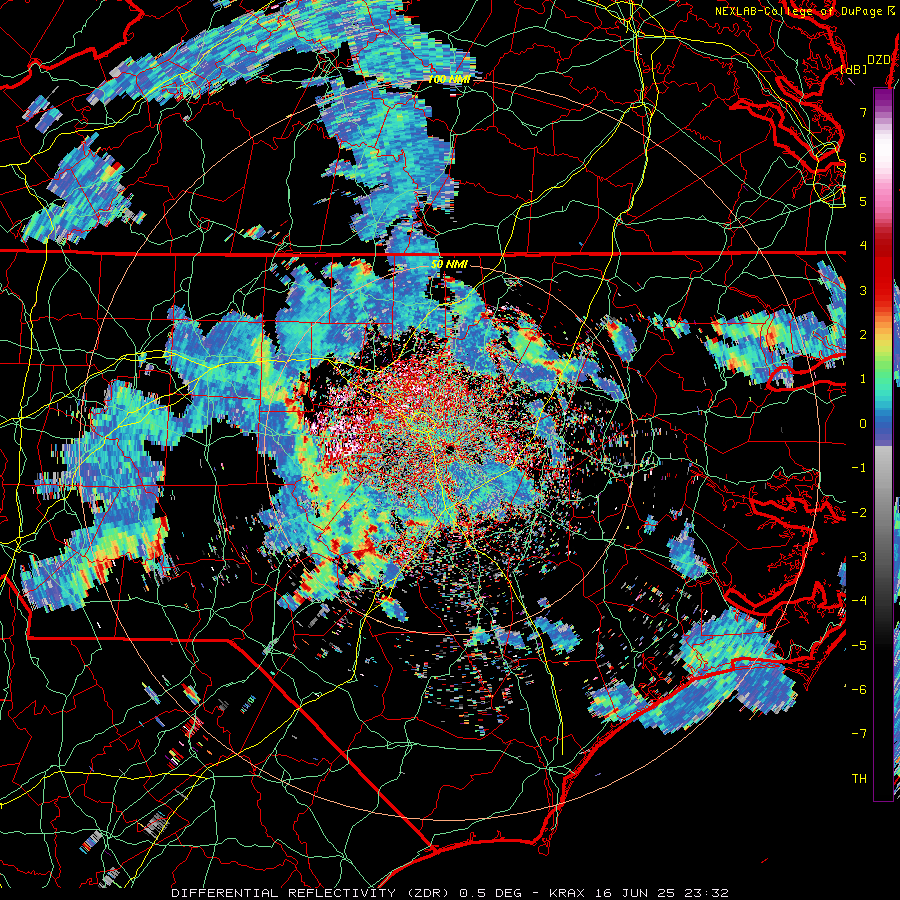Click the TH threshold label on the scale
This screenshot has height=900, width=900.
tap(859, 778)
